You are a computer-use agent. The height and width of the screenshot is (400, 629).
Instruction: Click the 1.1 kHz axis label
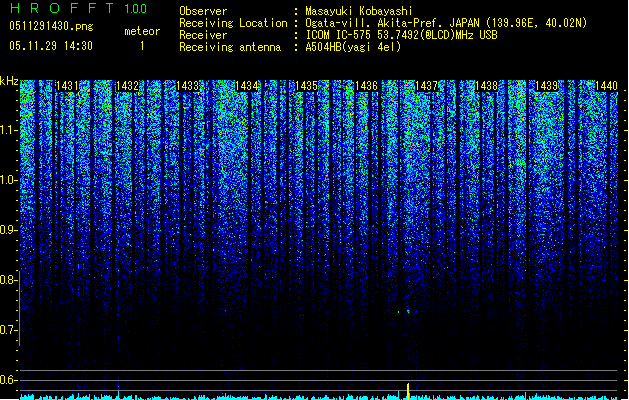point(8,130)
